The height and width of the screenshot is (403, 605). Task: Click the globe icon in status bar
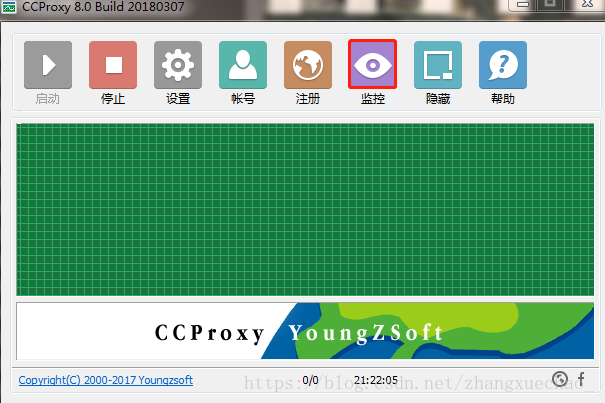[x=560, y=379]
